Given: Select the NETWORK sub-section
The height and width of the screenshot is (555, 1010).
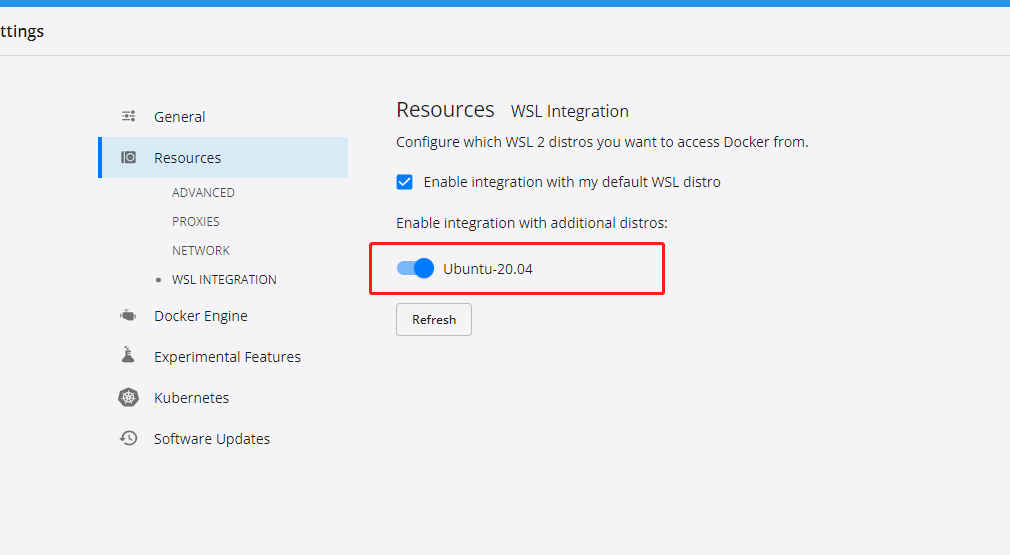Looking at the screenshot, I should (201, 250).
